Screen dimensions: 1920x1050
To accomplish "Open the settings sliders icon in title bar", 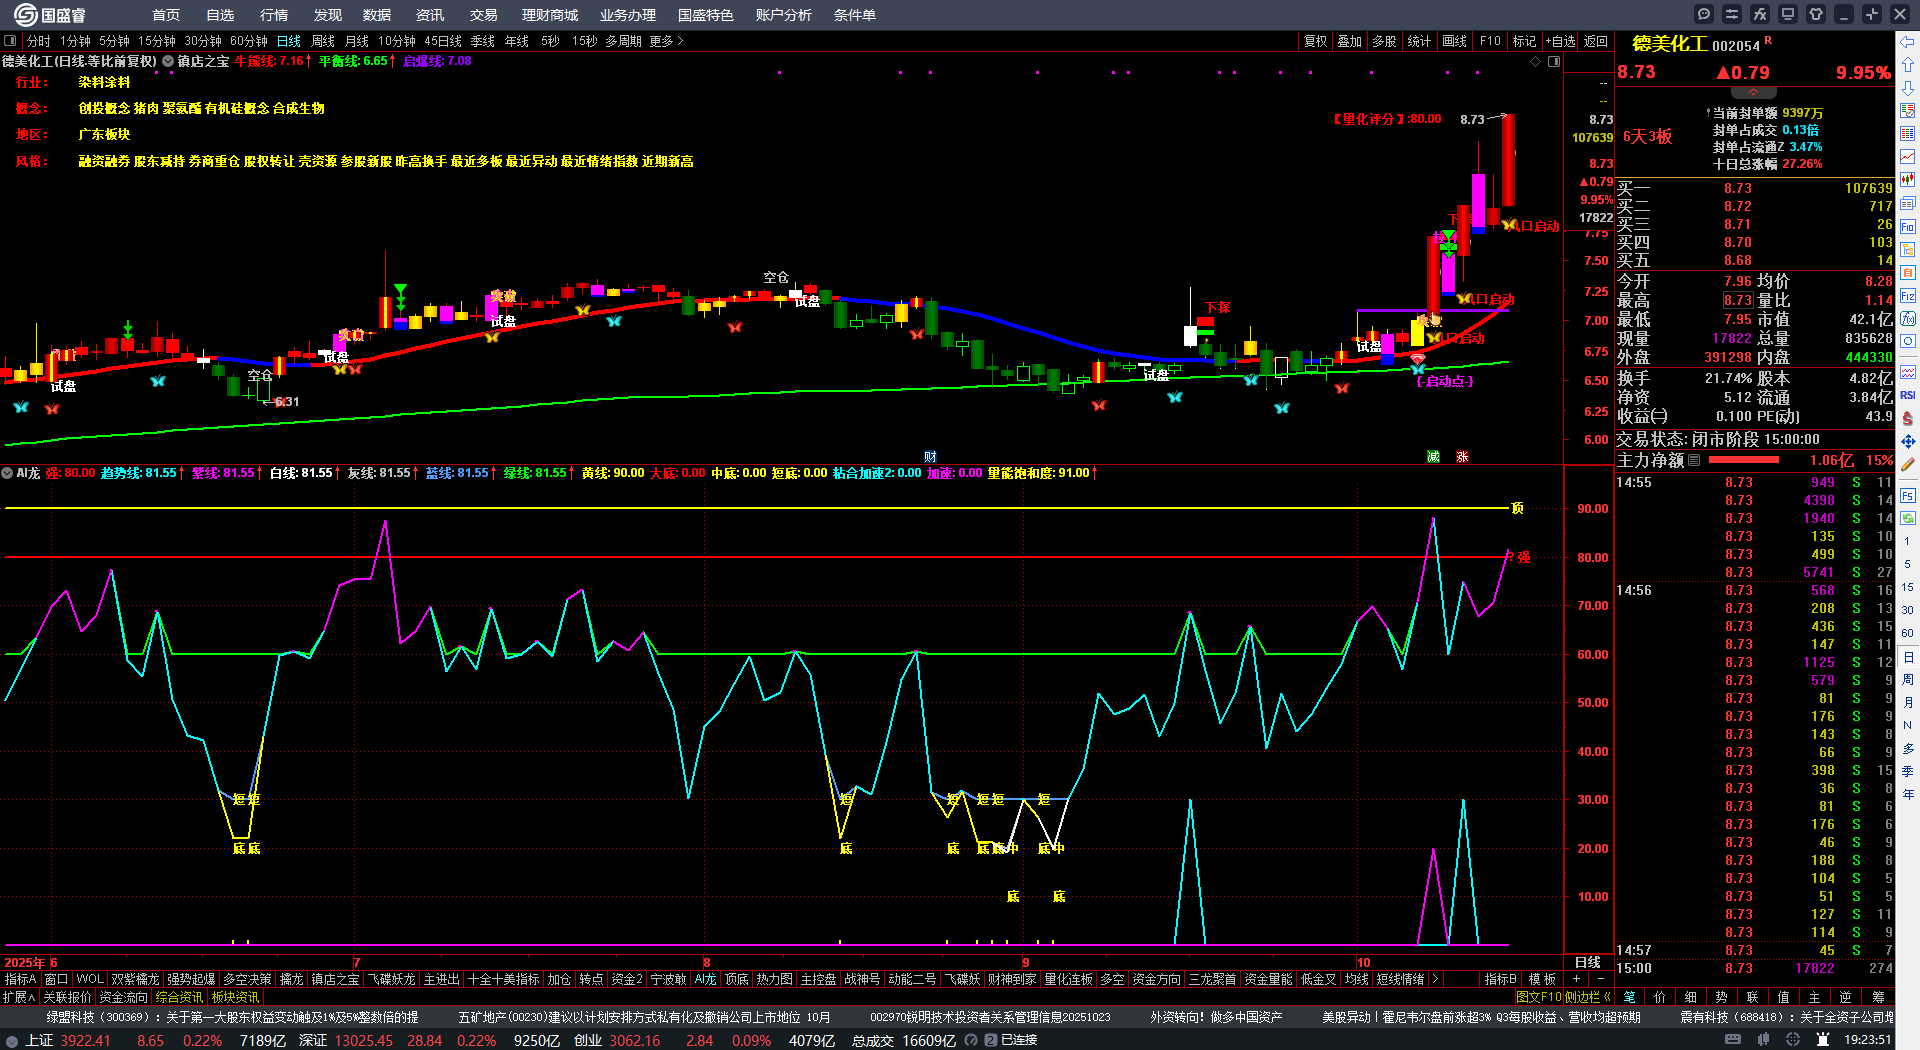I will pos(1732,14).
